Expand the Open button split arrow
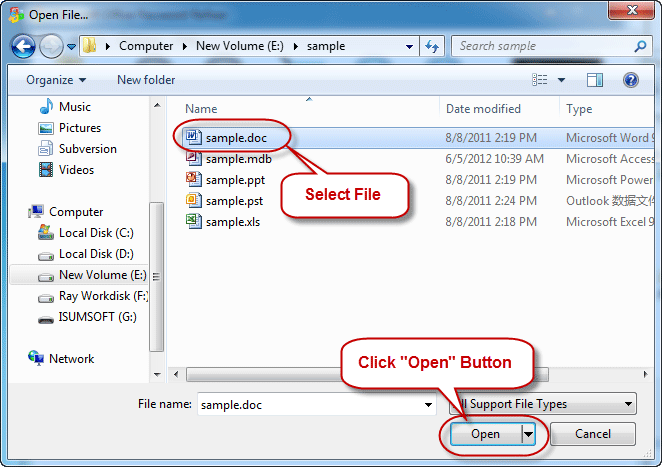This screenshot has width=662, height=467. [528, 434]
